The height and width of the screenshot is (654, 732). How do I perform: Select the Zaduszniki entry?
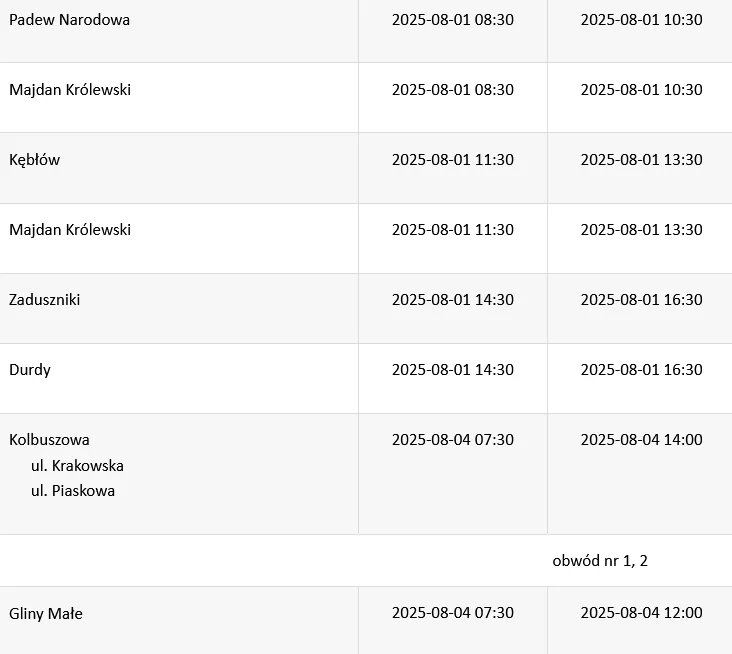(44, 300)
